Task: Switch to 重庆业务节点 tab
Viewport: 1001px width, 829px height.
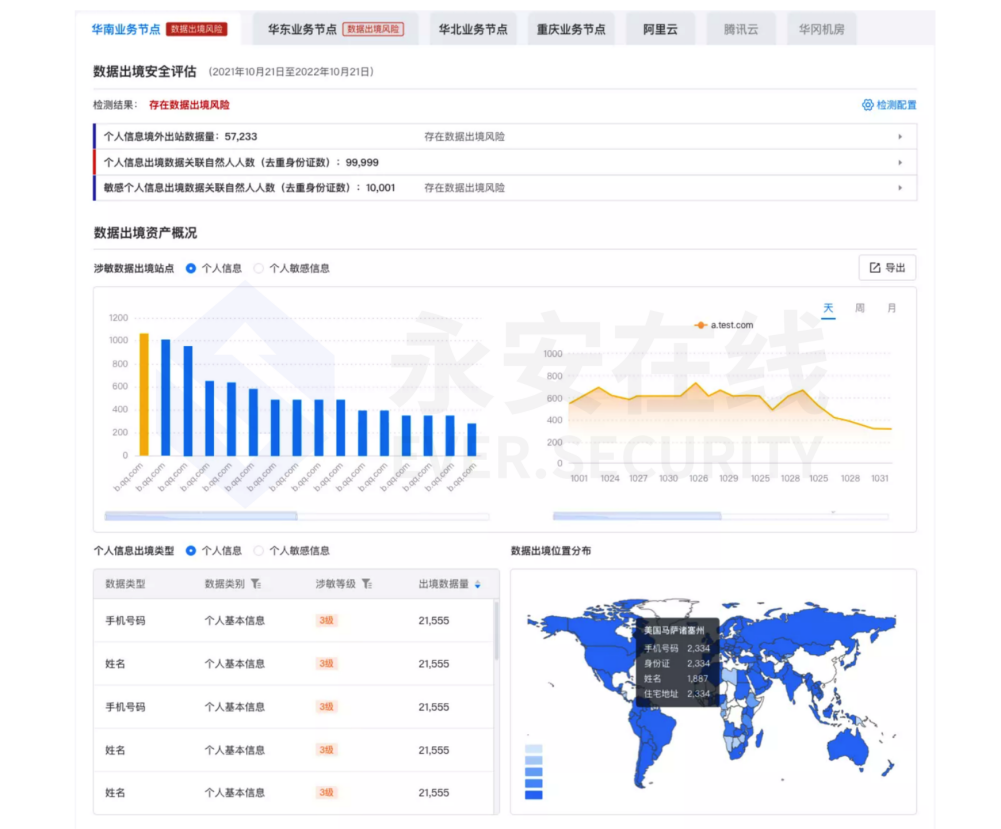Action: (x=571, y=29)
